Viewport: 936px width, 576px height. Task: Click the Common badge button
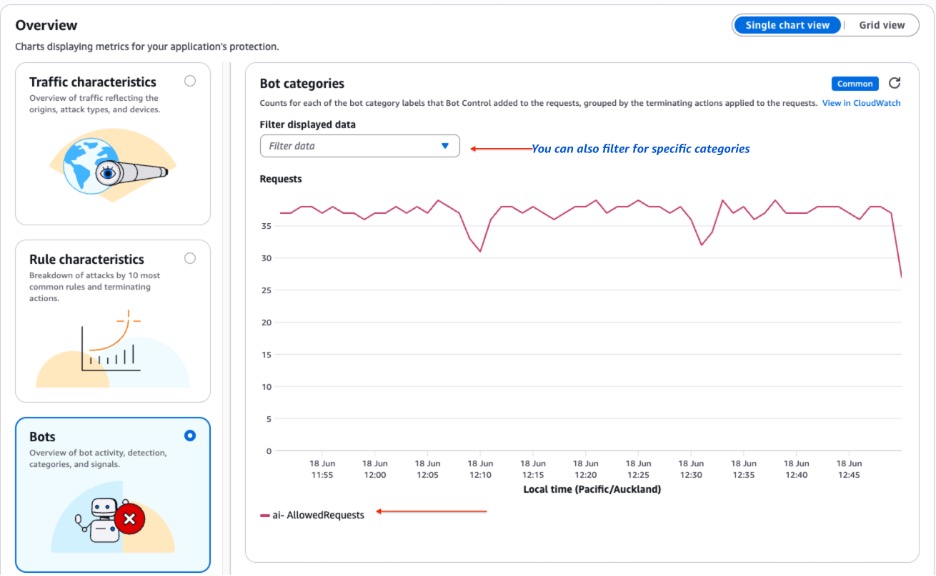click(x=855, y=84)
